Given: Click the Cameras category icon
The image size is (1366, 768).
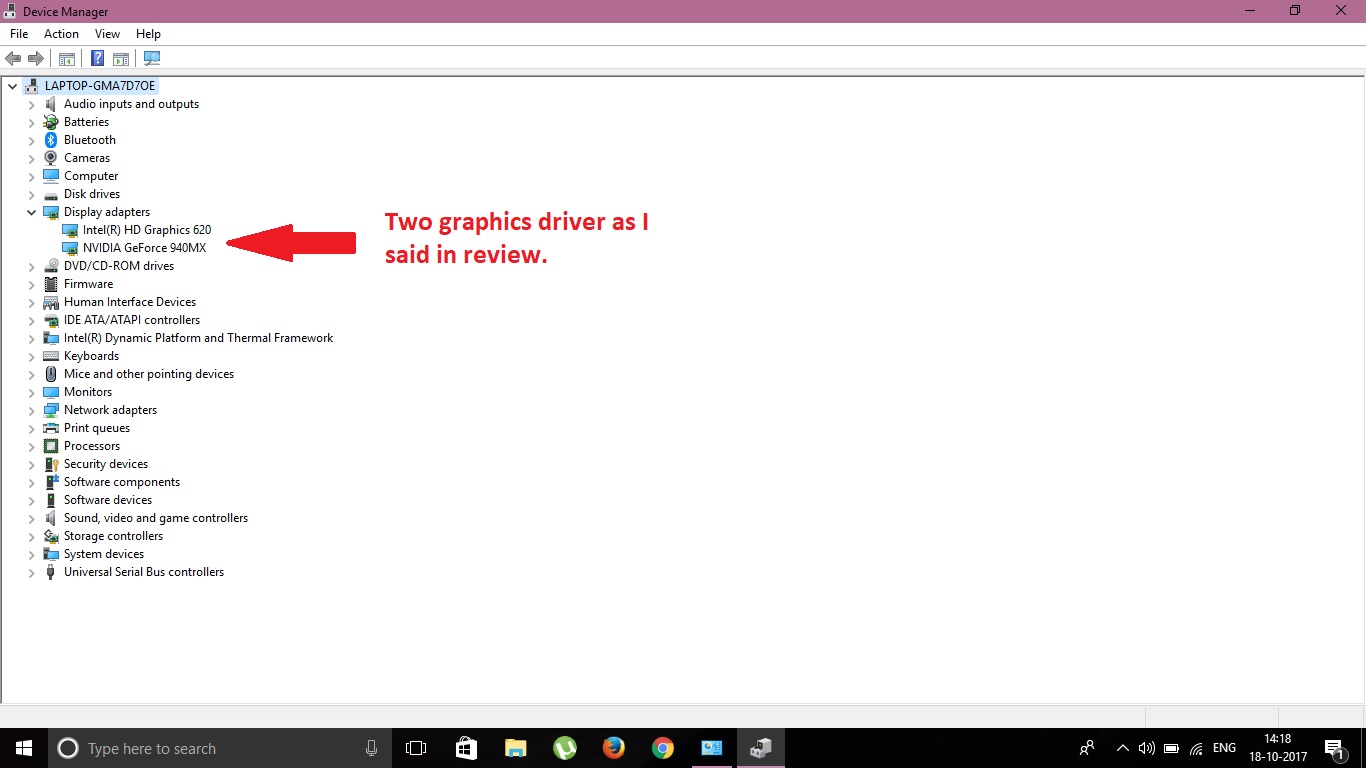Looking at the screenshot, I should (51, 158).
